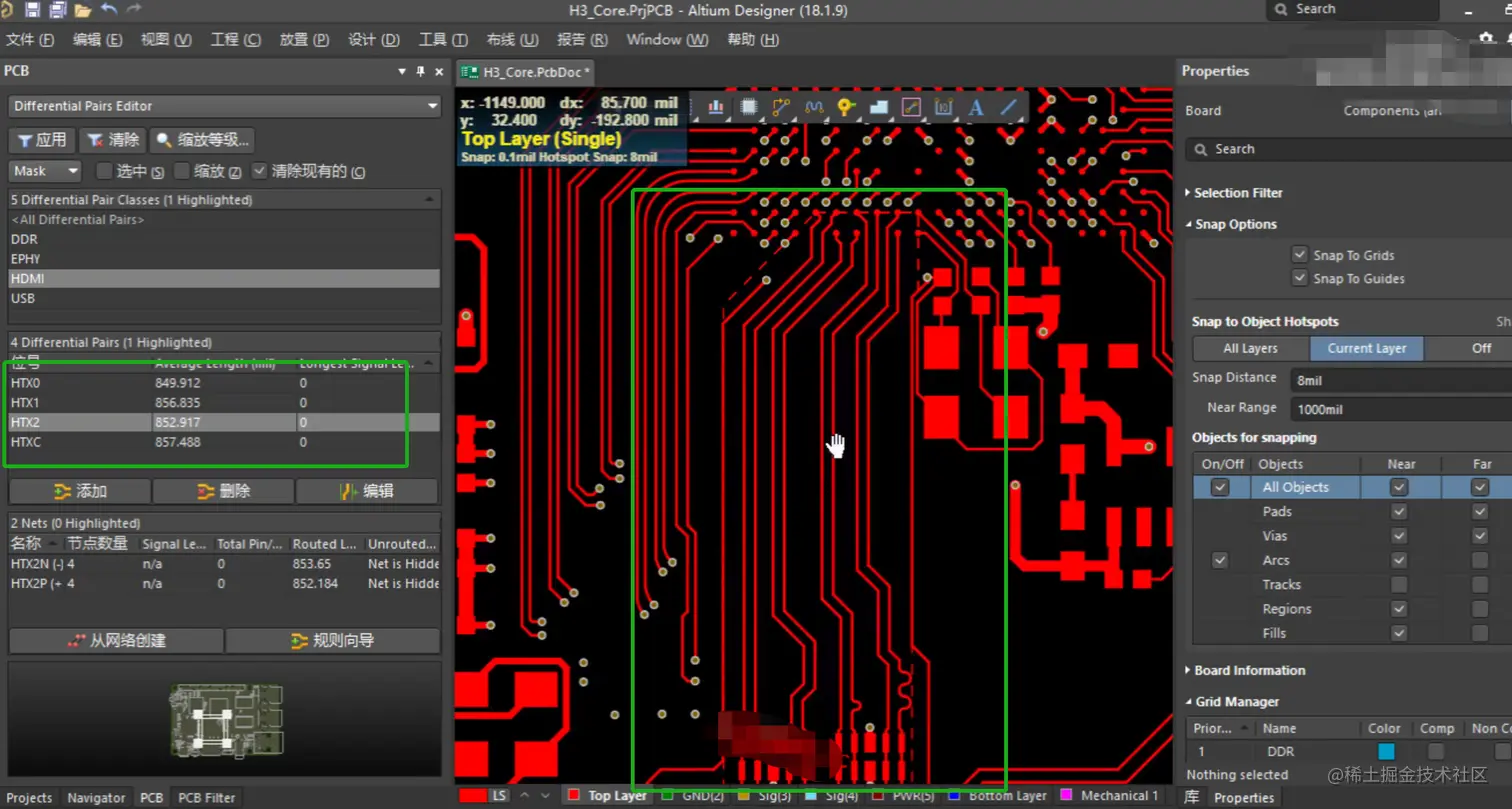Screen dimensions: 1512x809
Task: Select the Interactive Length Tuning icon
Action: 813,106
